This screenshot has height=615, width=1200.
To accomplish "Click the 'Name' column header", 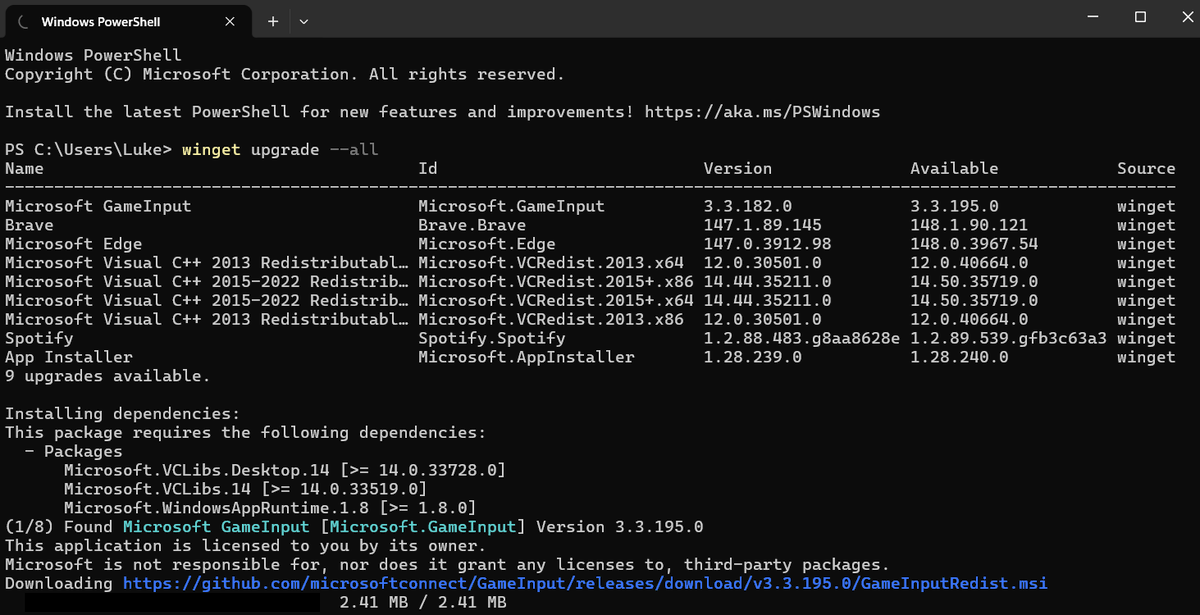I will point(24,169).
